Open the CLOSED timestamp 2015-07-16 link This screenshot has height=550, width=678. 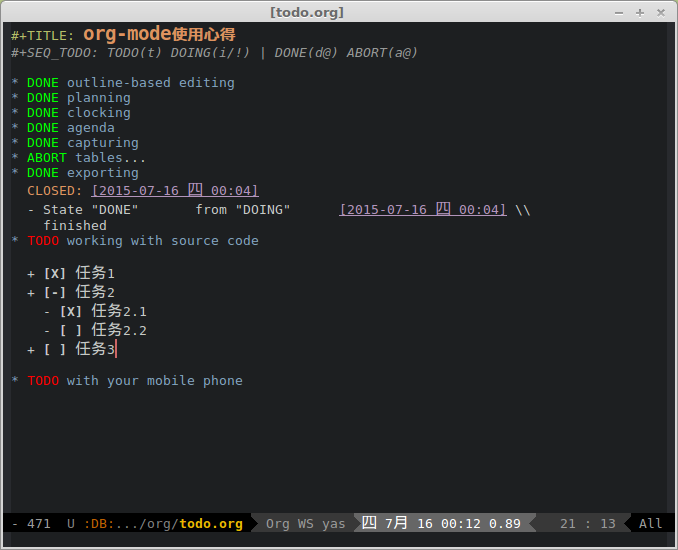pyautogui.click(x=175, y=190)
